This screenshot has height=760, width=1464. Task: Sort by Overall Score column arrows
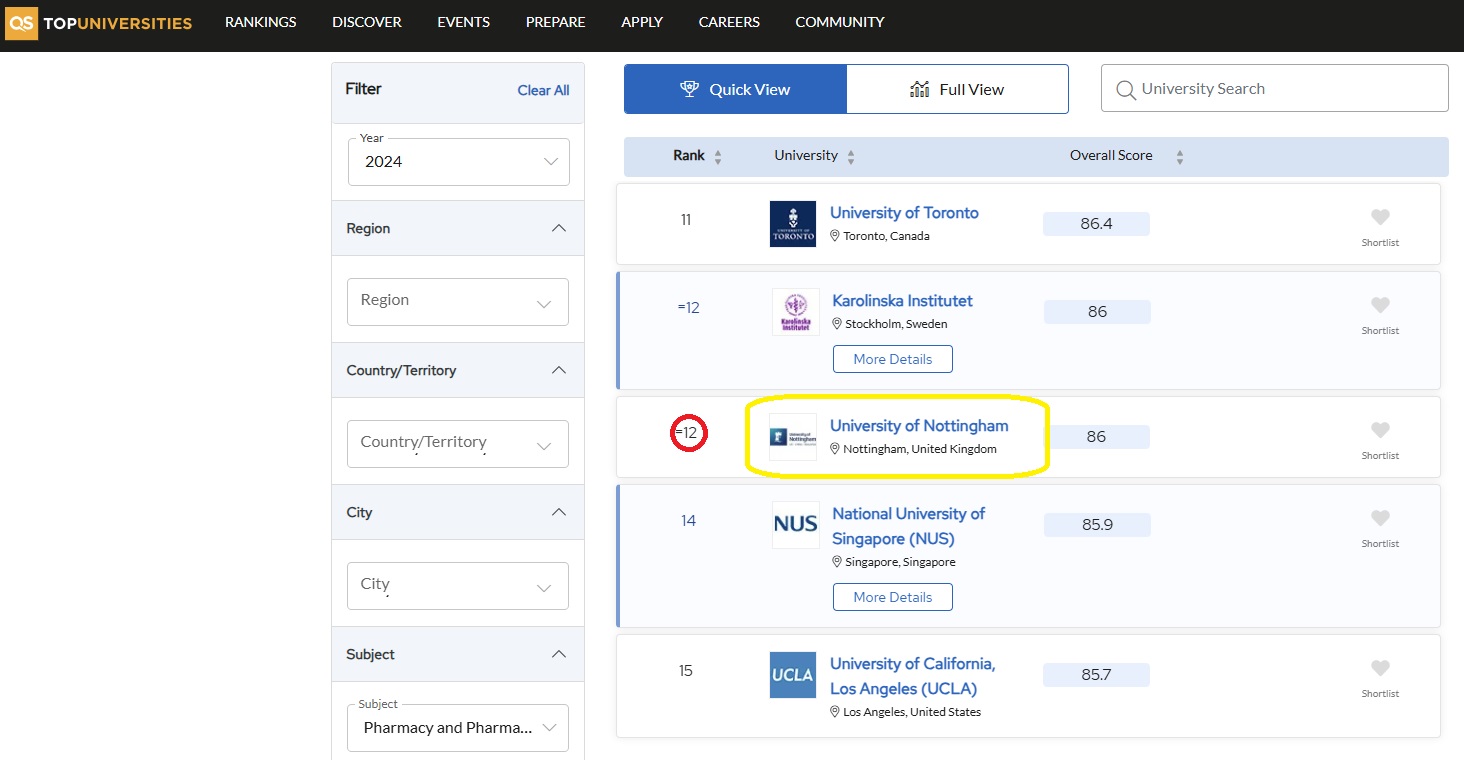1180,157
